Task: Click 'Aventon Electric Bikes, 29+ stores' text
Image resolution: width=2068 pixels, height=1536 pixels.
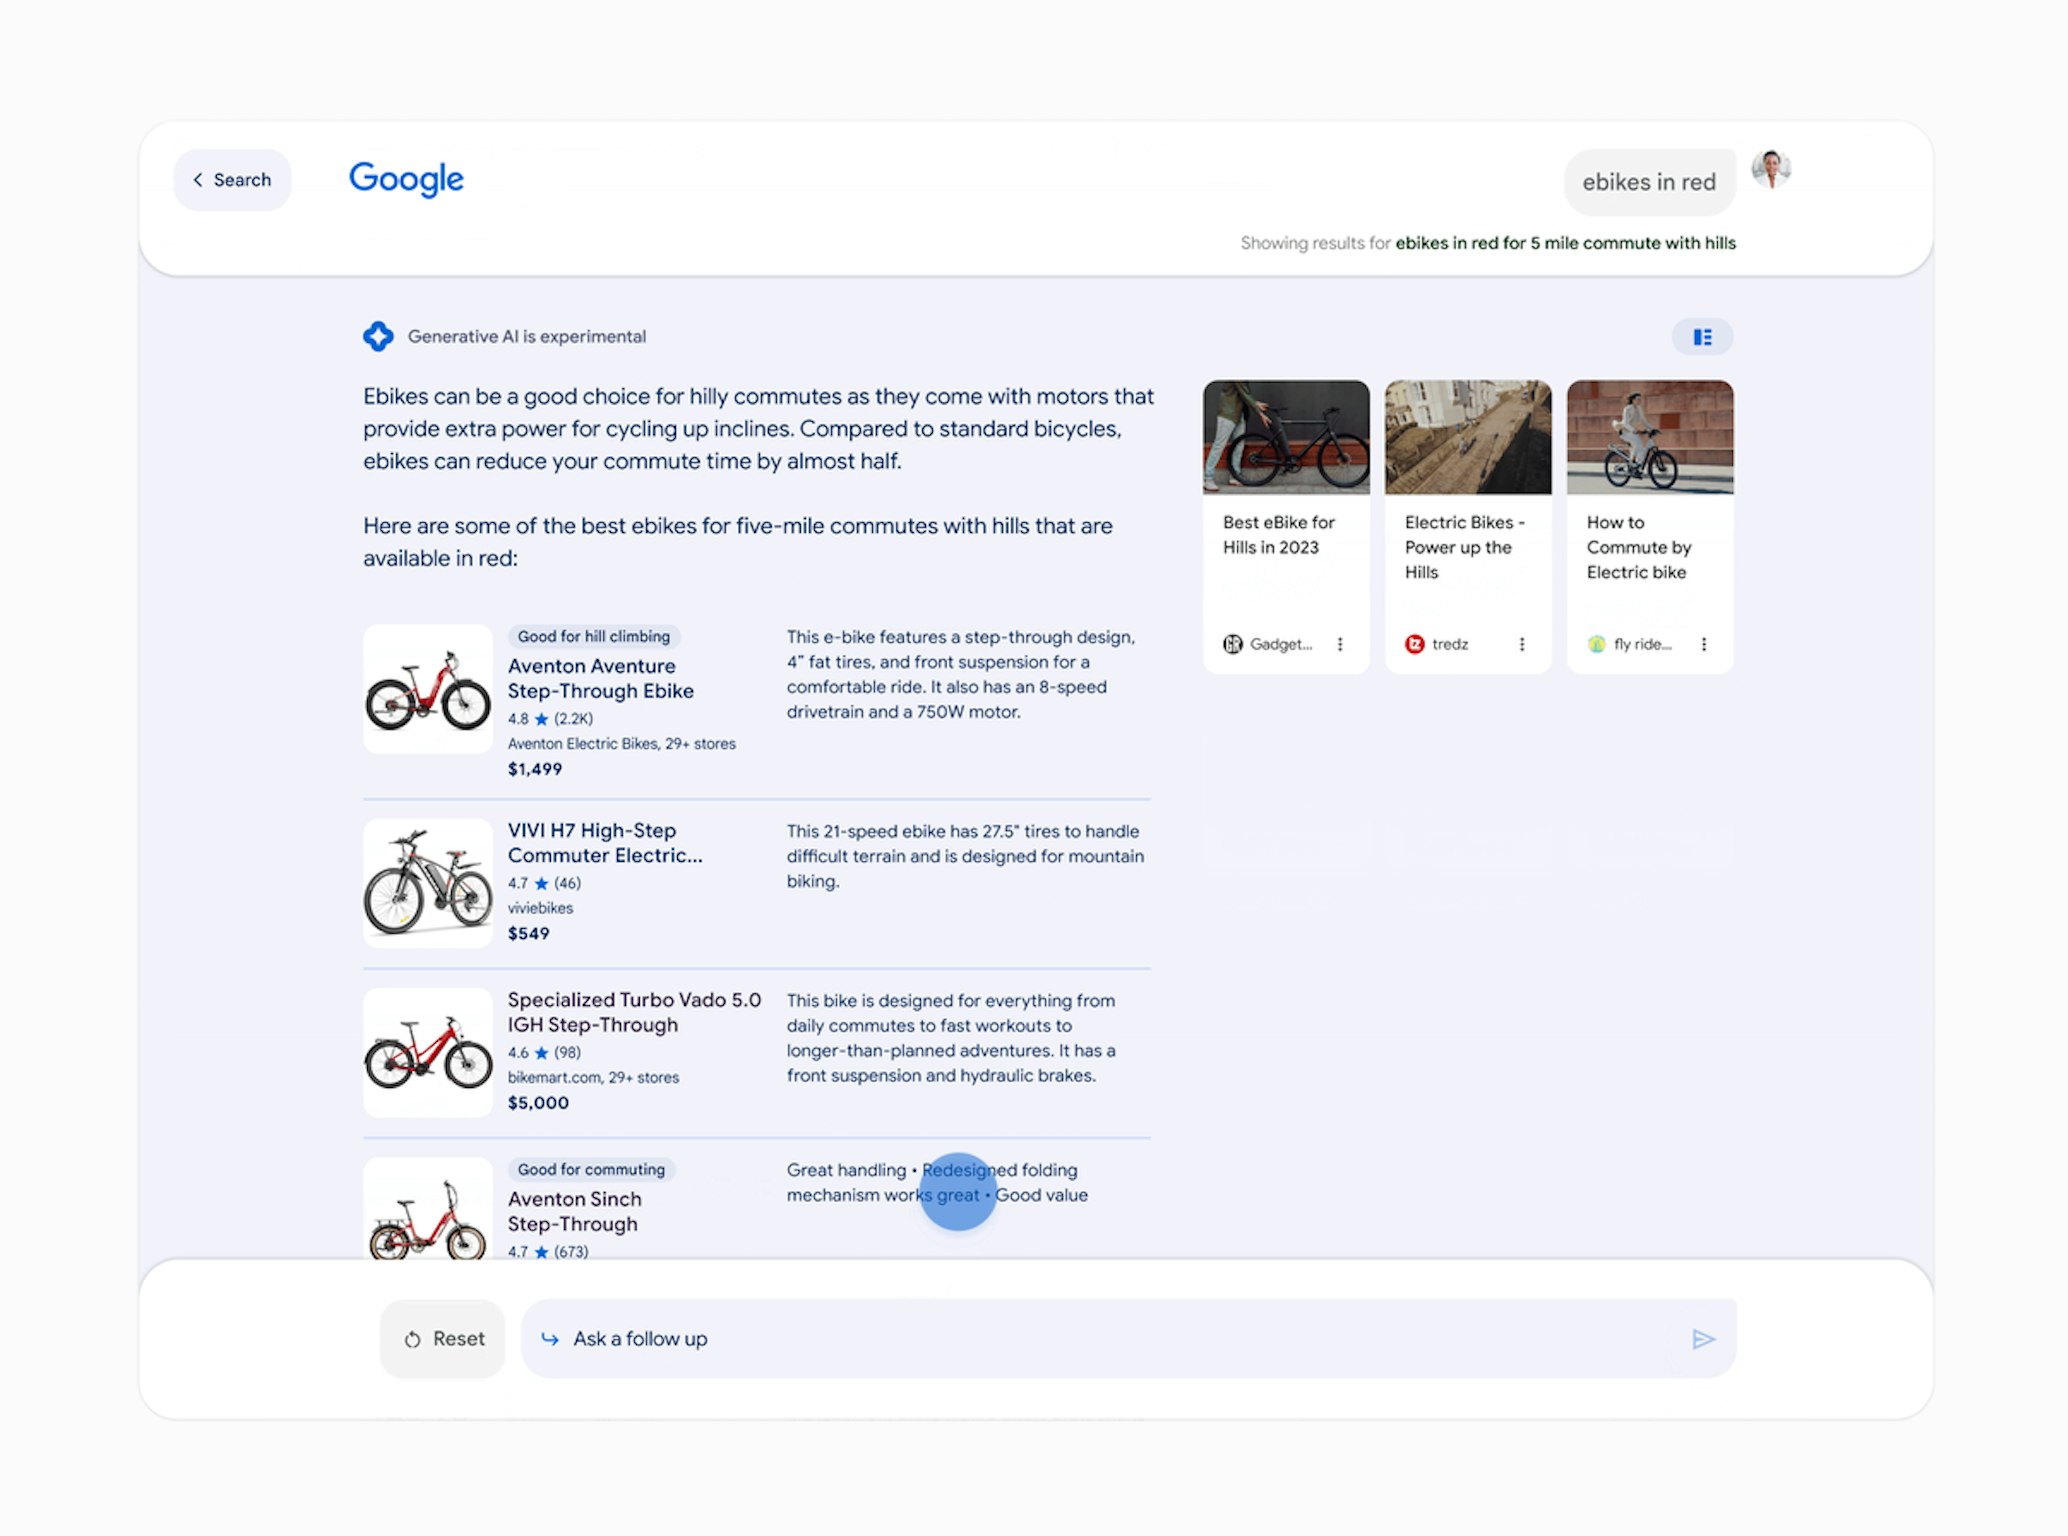Action: point(622,744)
